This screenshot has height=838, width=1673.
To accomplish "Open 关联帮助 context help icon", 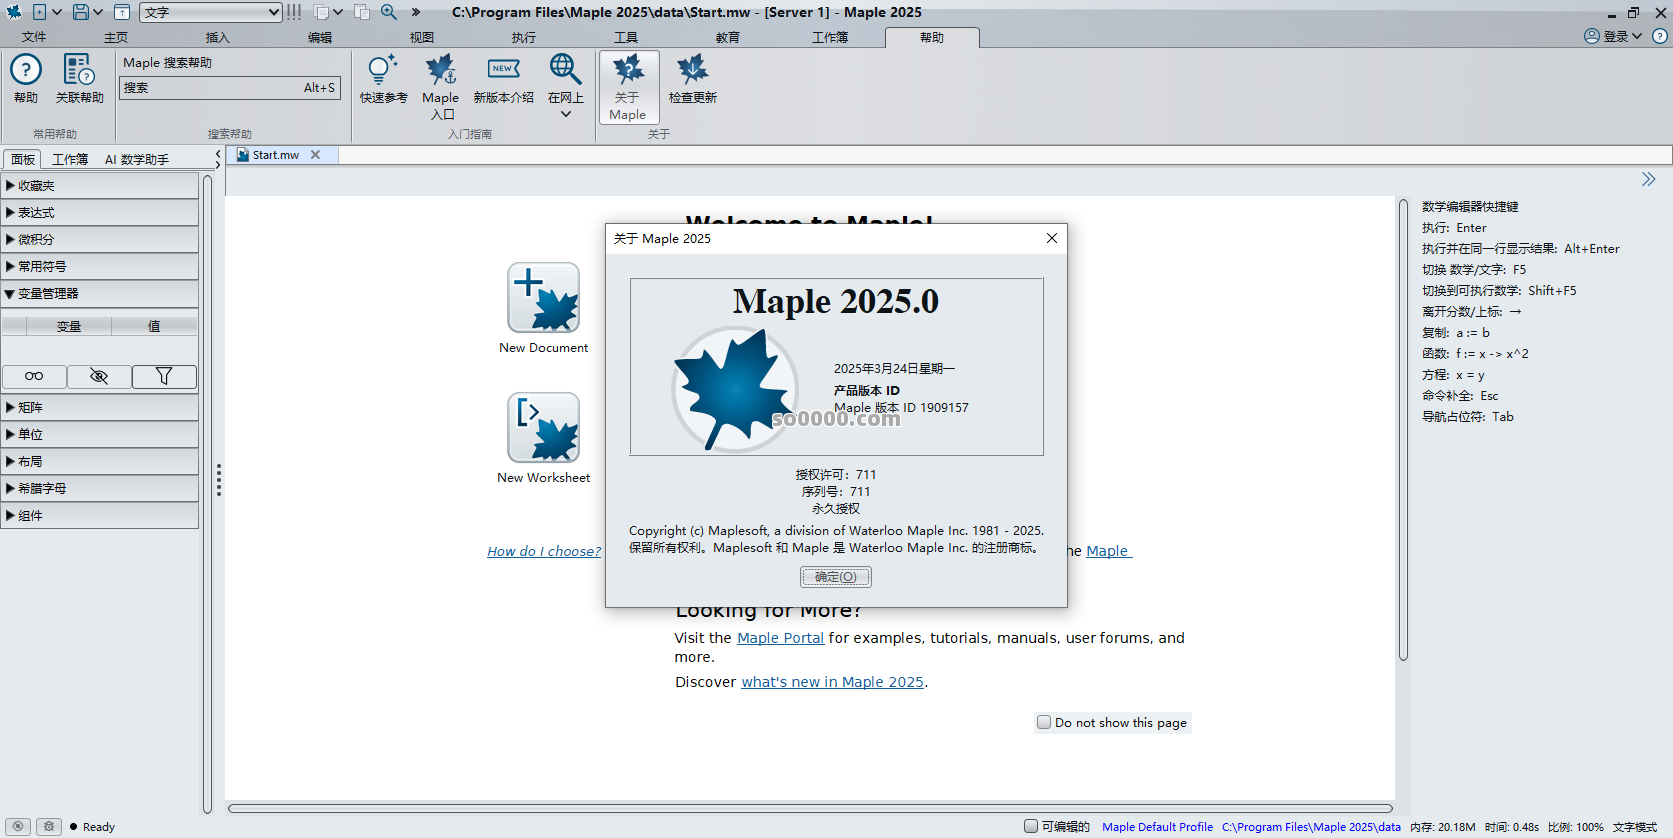I will 79,71.
